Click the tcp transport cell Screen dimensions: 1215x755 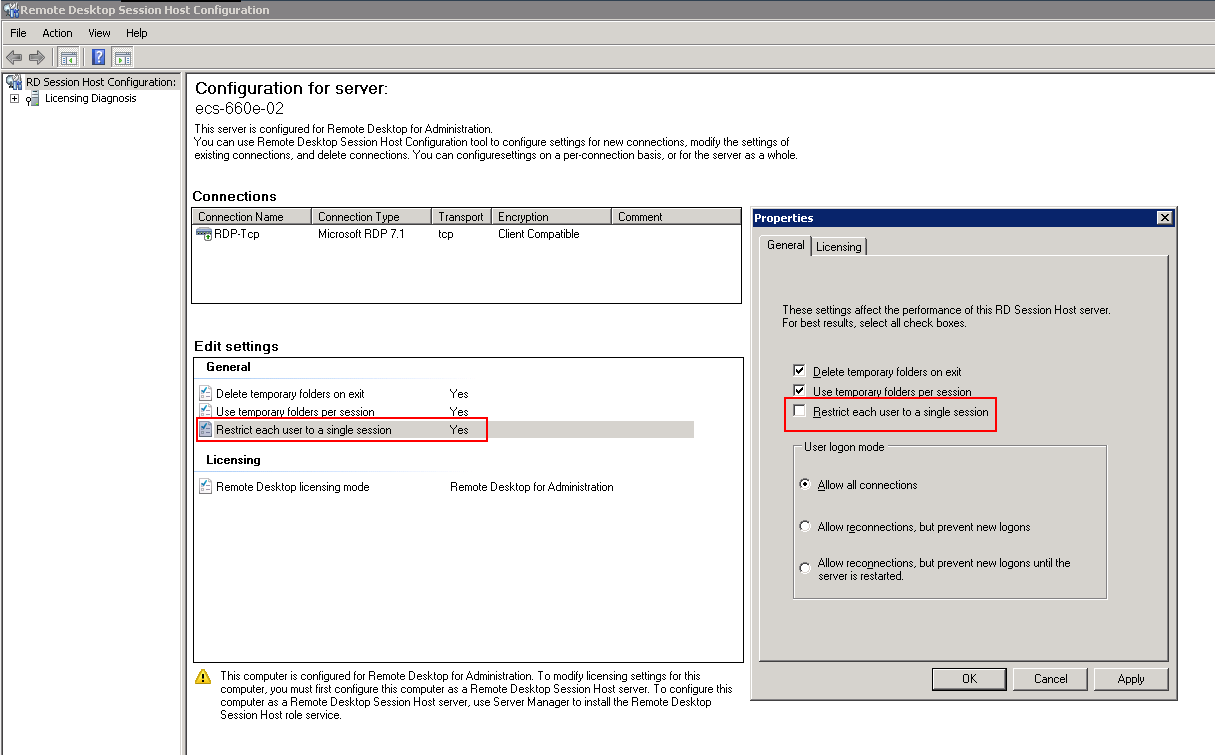446,234
